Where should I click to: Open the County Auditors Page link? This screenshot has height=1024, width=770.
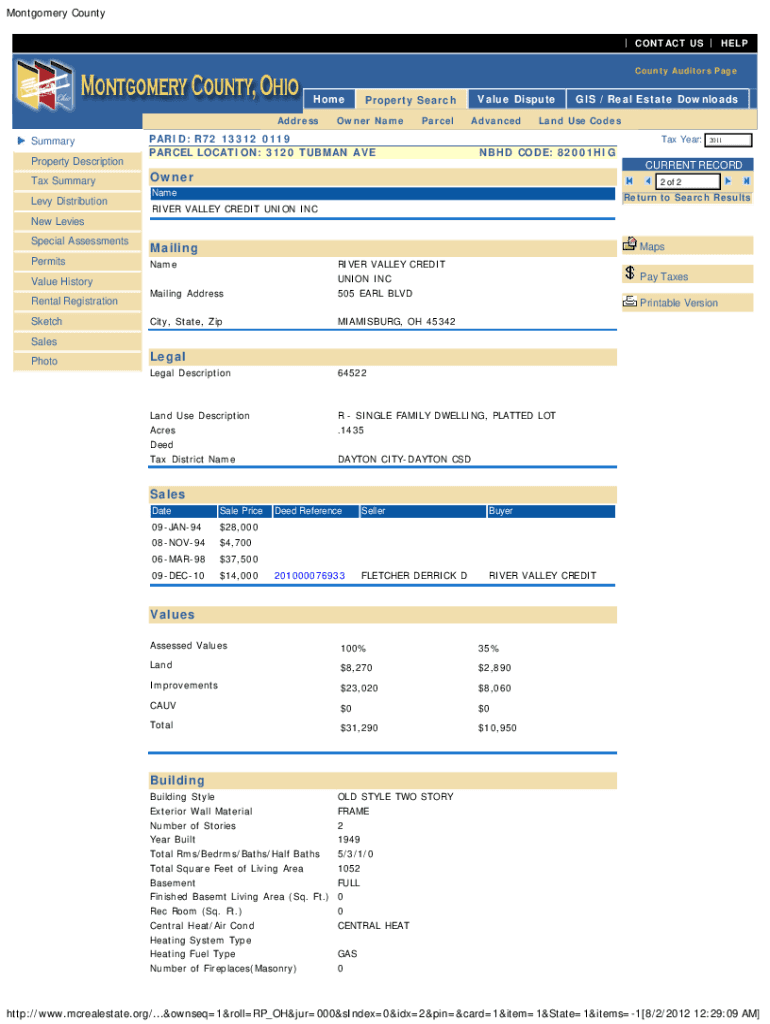tap(685, 71)
